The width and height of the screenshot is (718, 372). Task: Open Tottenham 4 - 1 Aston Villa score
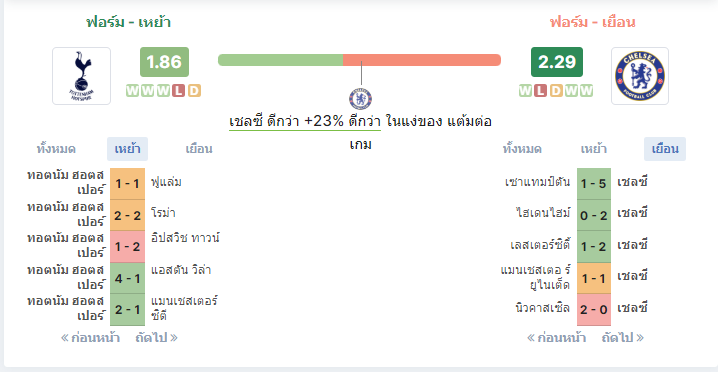pos(128,278)
